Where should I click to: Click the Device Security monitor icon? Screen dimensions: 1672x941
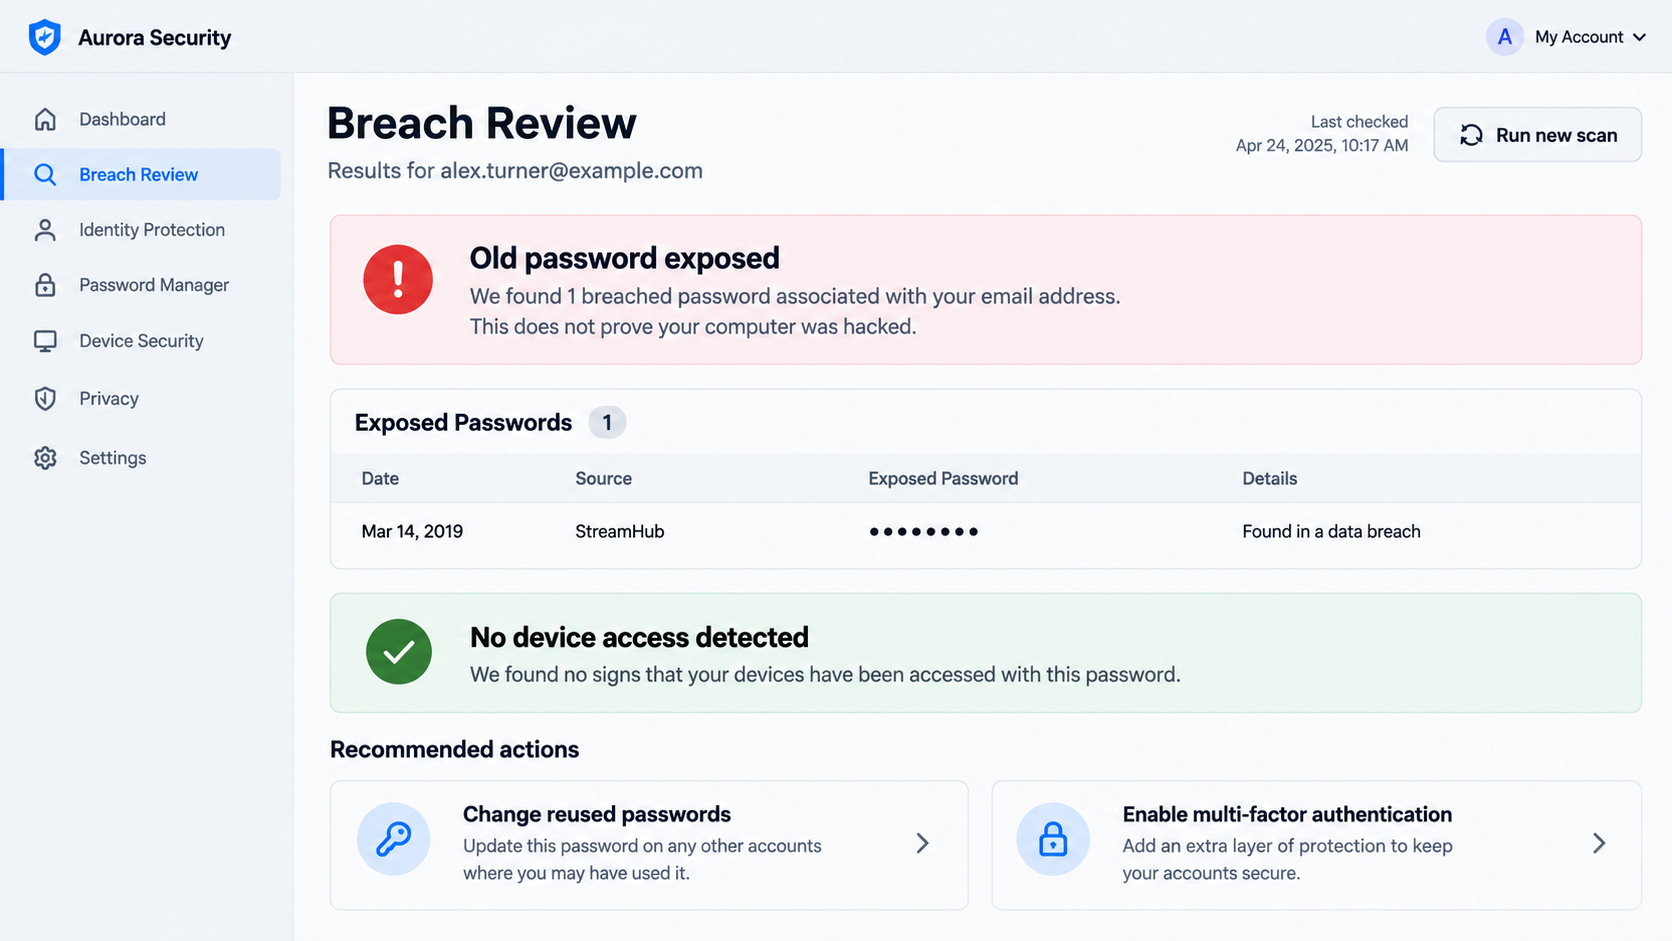45,341
